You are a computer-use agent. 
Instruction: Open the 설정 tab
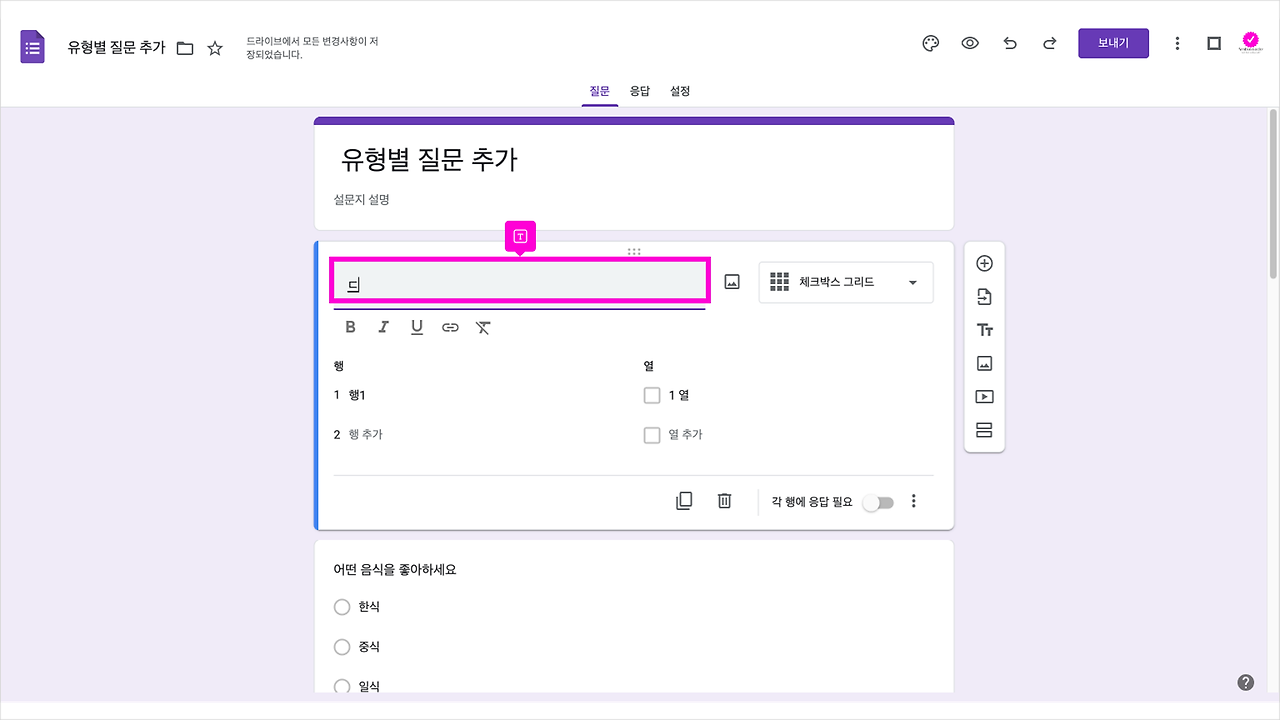[x=680, y=91]
